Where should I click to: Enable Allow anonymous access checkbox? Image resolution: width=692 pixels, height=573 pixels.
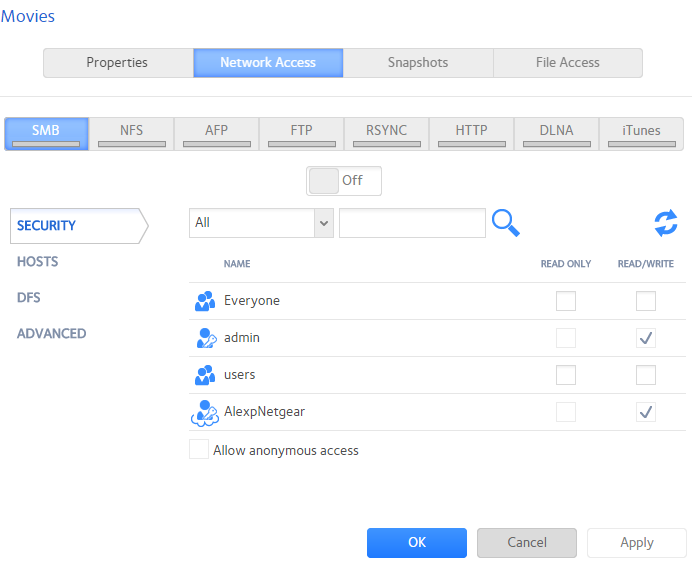pos(199,449)
